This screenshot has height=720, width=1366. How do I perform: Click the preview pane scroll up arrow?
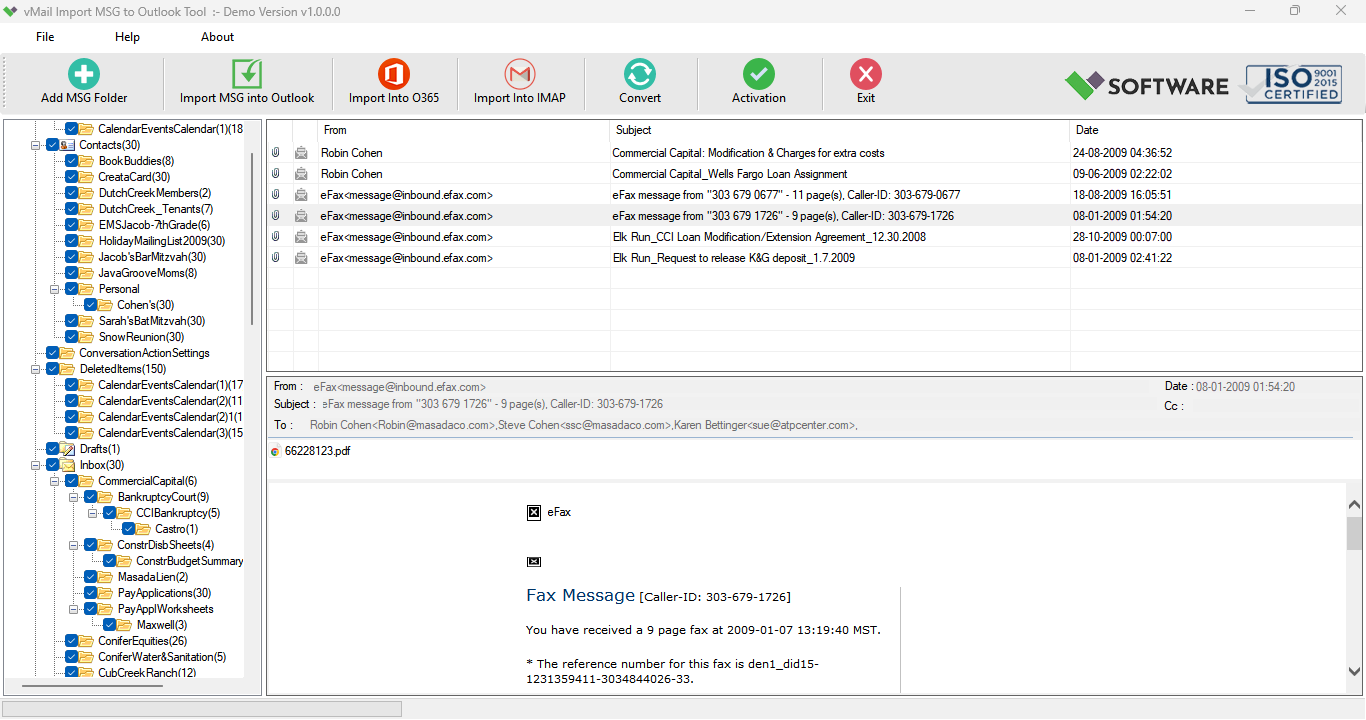[x=1354, y=505]
